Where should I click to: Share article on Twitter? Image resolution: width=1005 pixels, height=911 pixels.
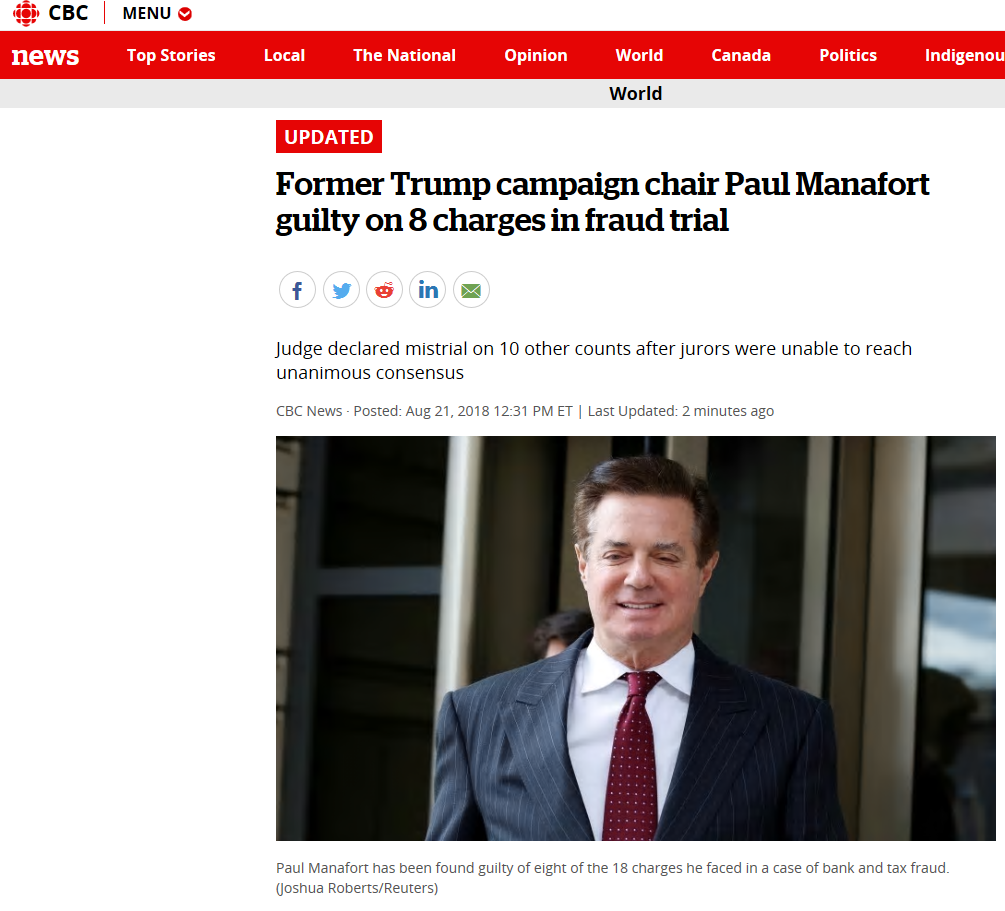[x=341, y=290]
